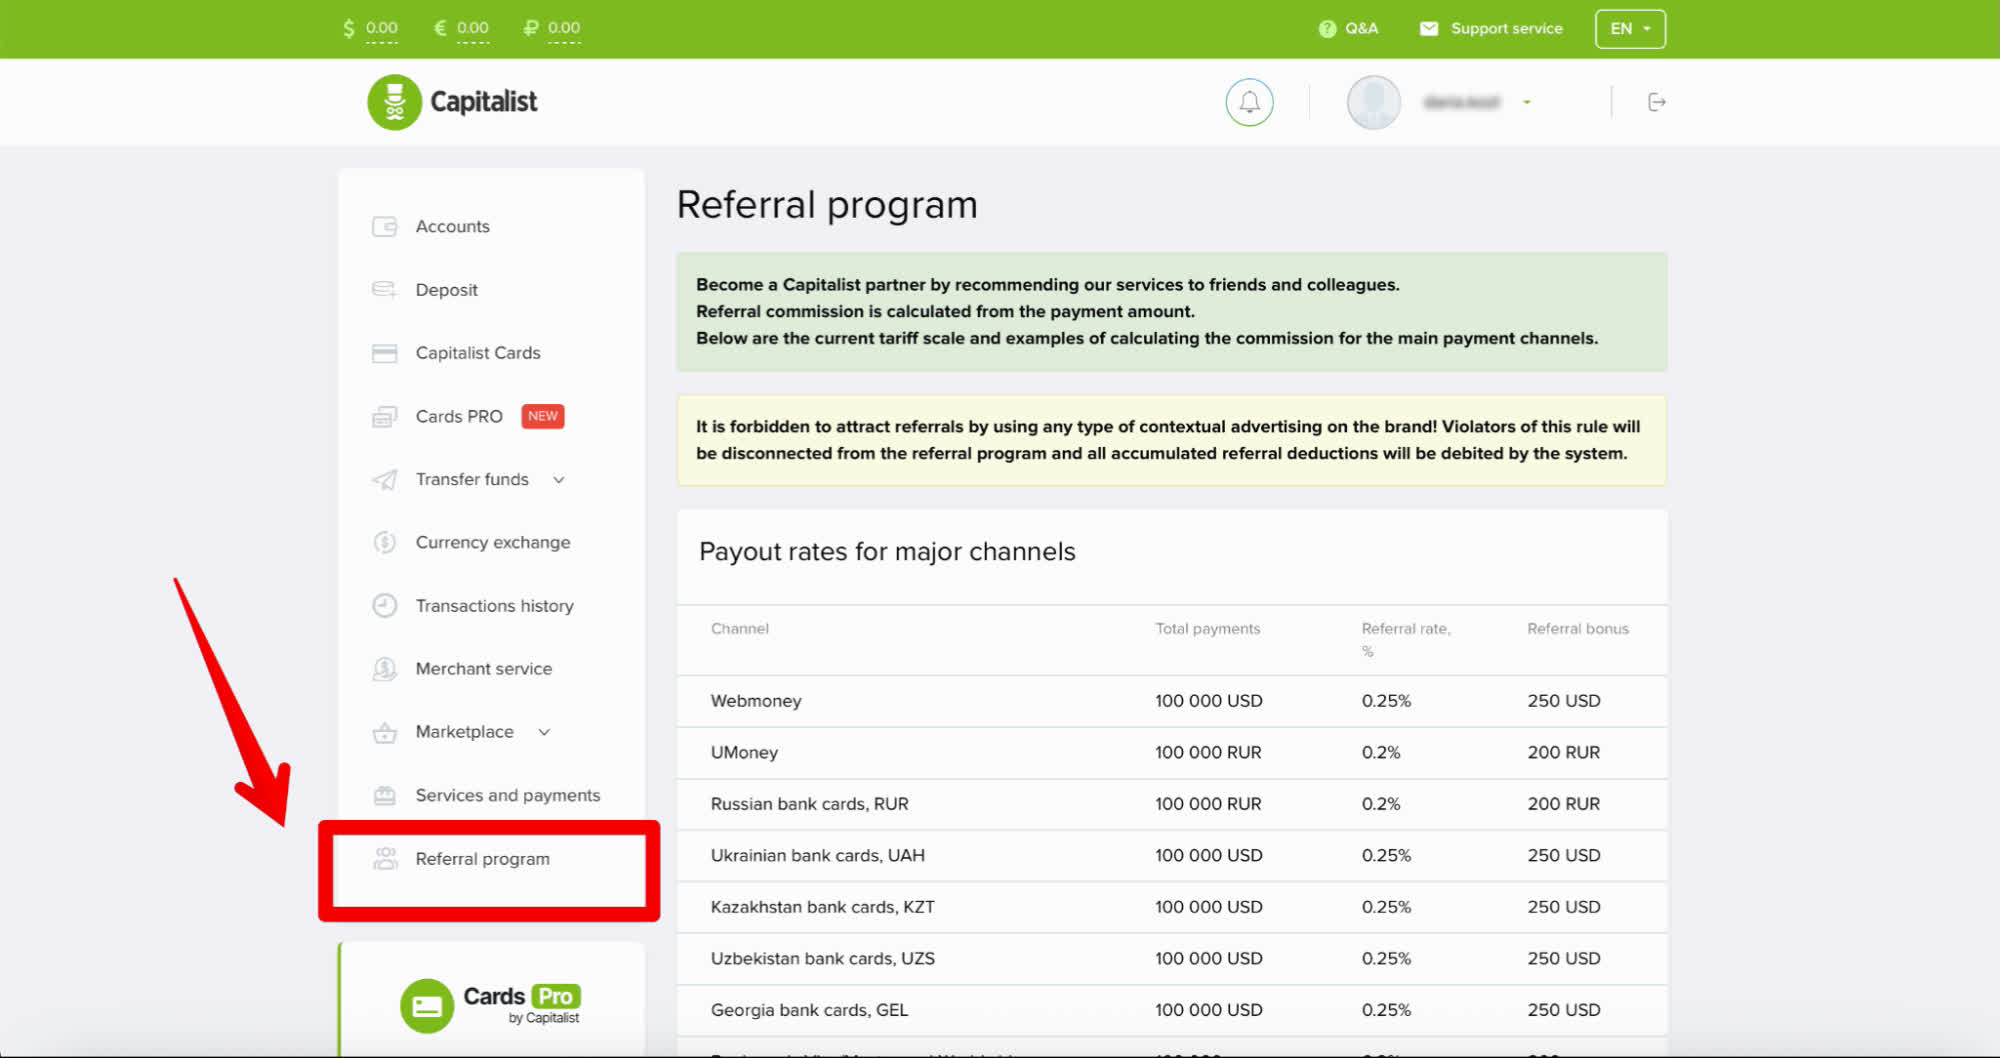Screen dimensions: 2000x1058
Task: Open Marketplace menu item
Action: pos(464,732)
